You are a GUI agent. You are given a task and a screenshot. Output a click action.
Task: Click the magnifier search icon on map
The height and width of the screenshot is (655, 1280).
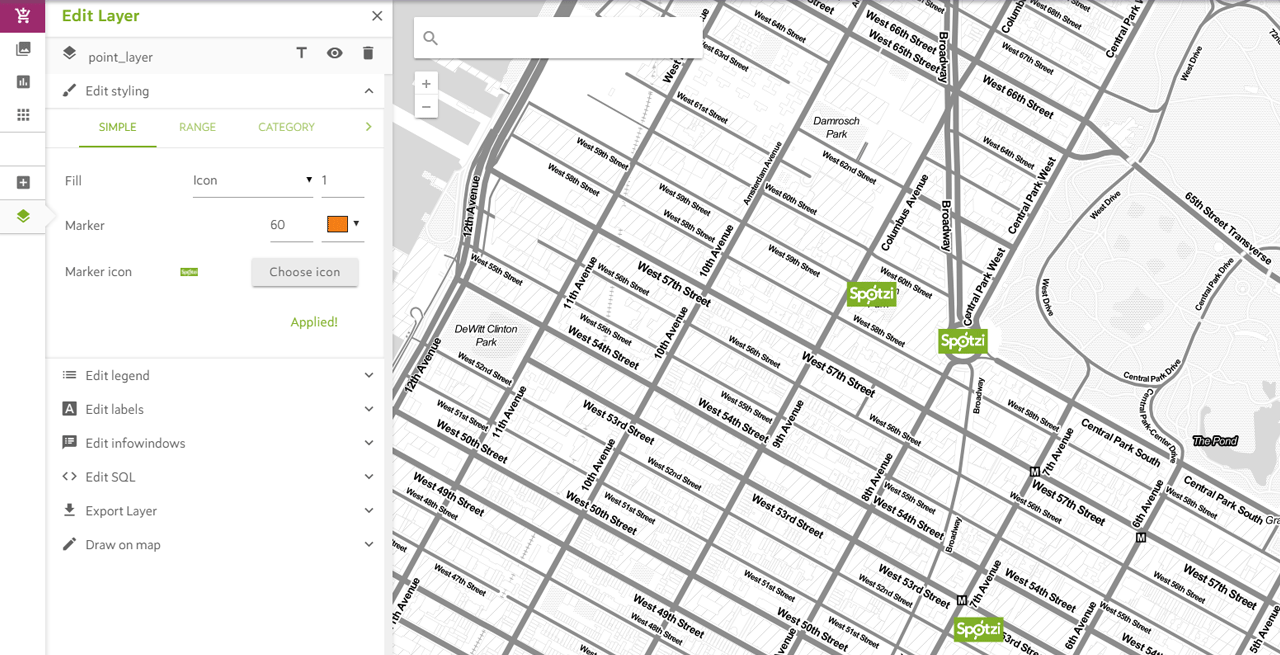coord(431,38)
